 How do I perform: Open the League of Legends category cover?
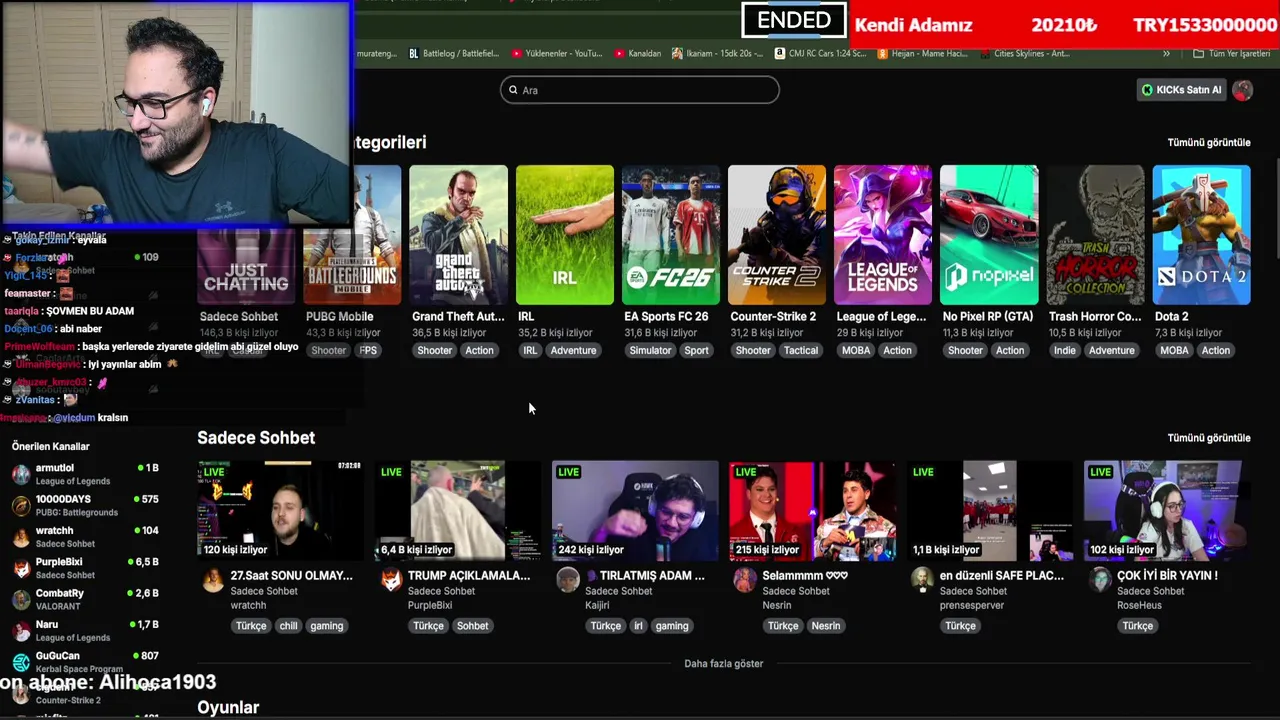[x=883, y=235]
